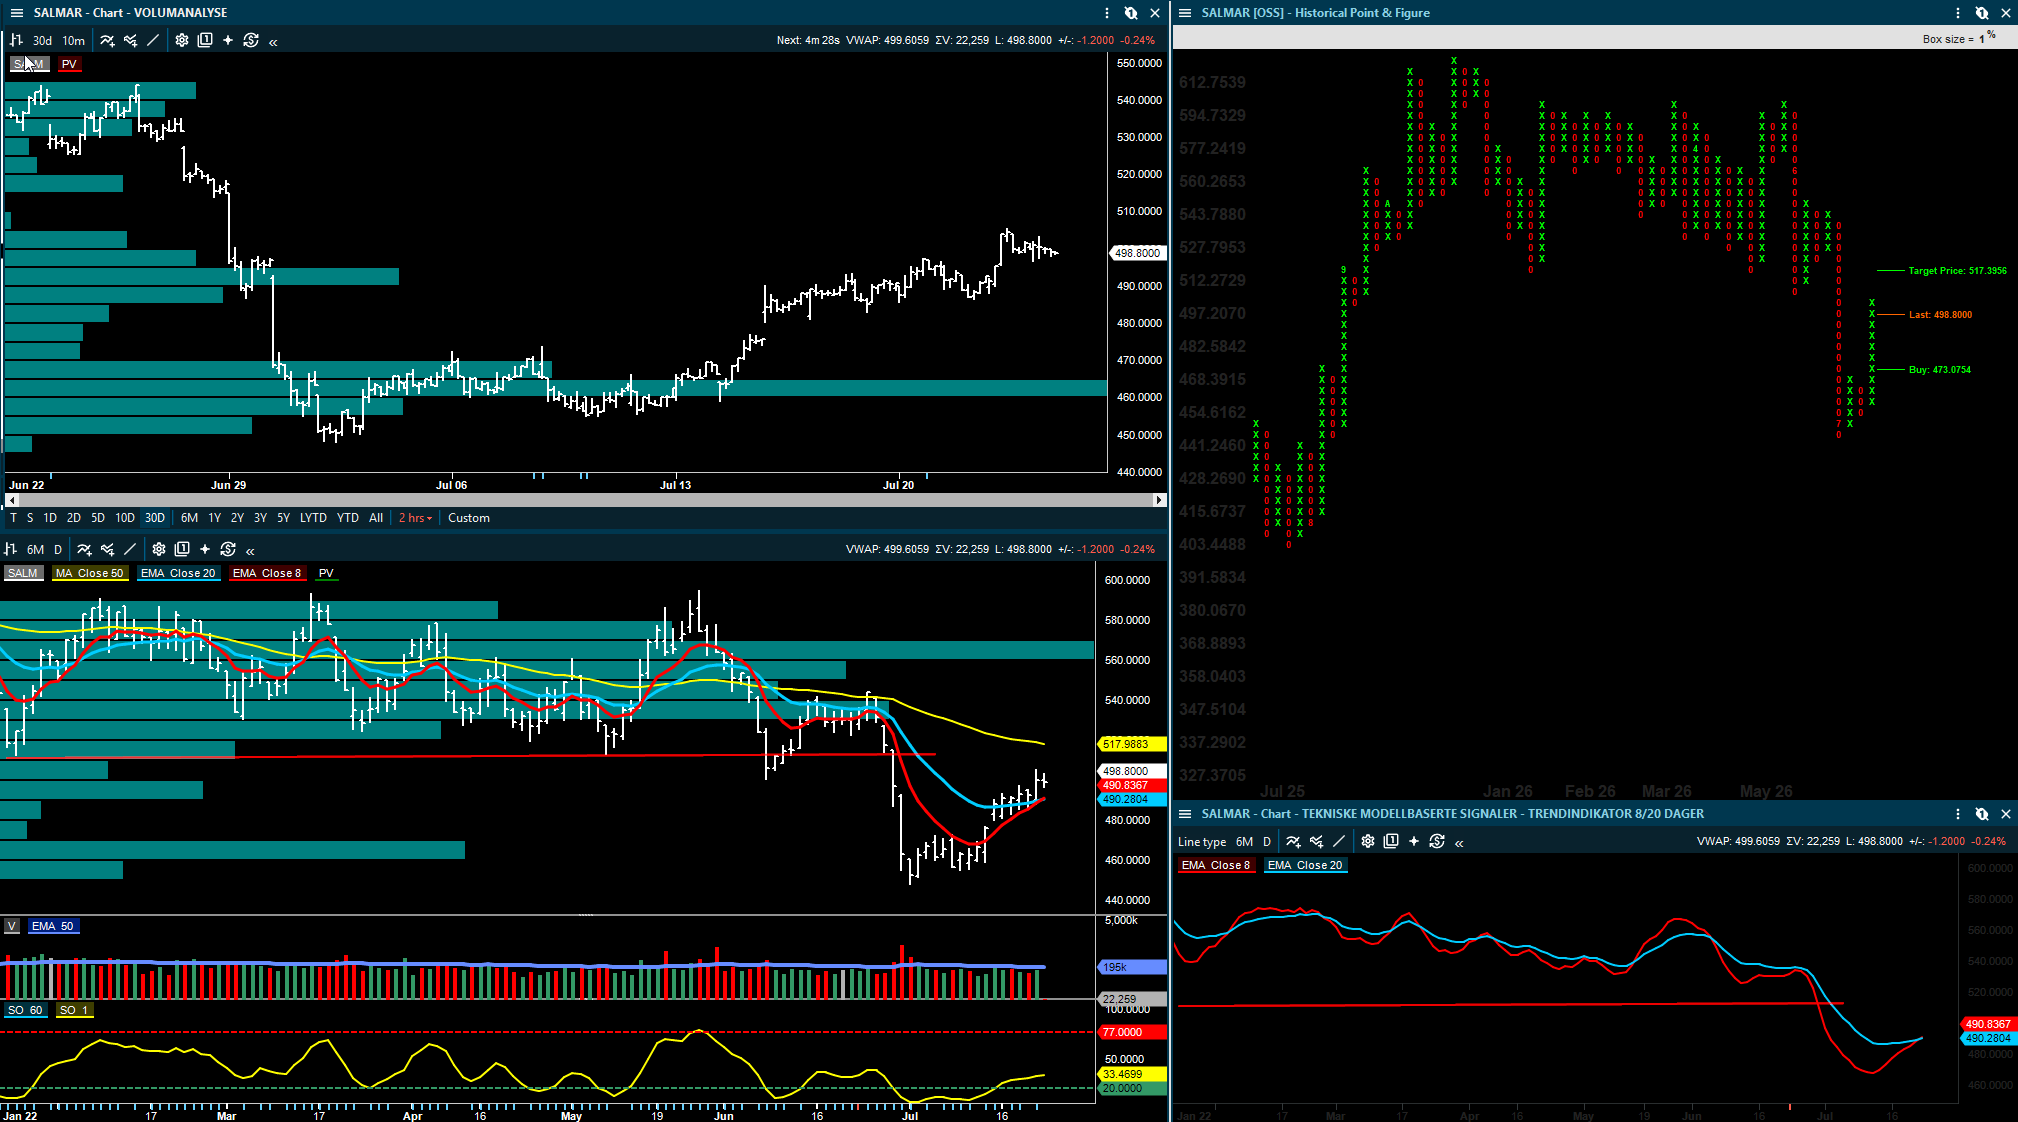This screenshot has width=2018, height=1122.
Task: Click the V volume legend label
Action: click(x=12, y=926)
